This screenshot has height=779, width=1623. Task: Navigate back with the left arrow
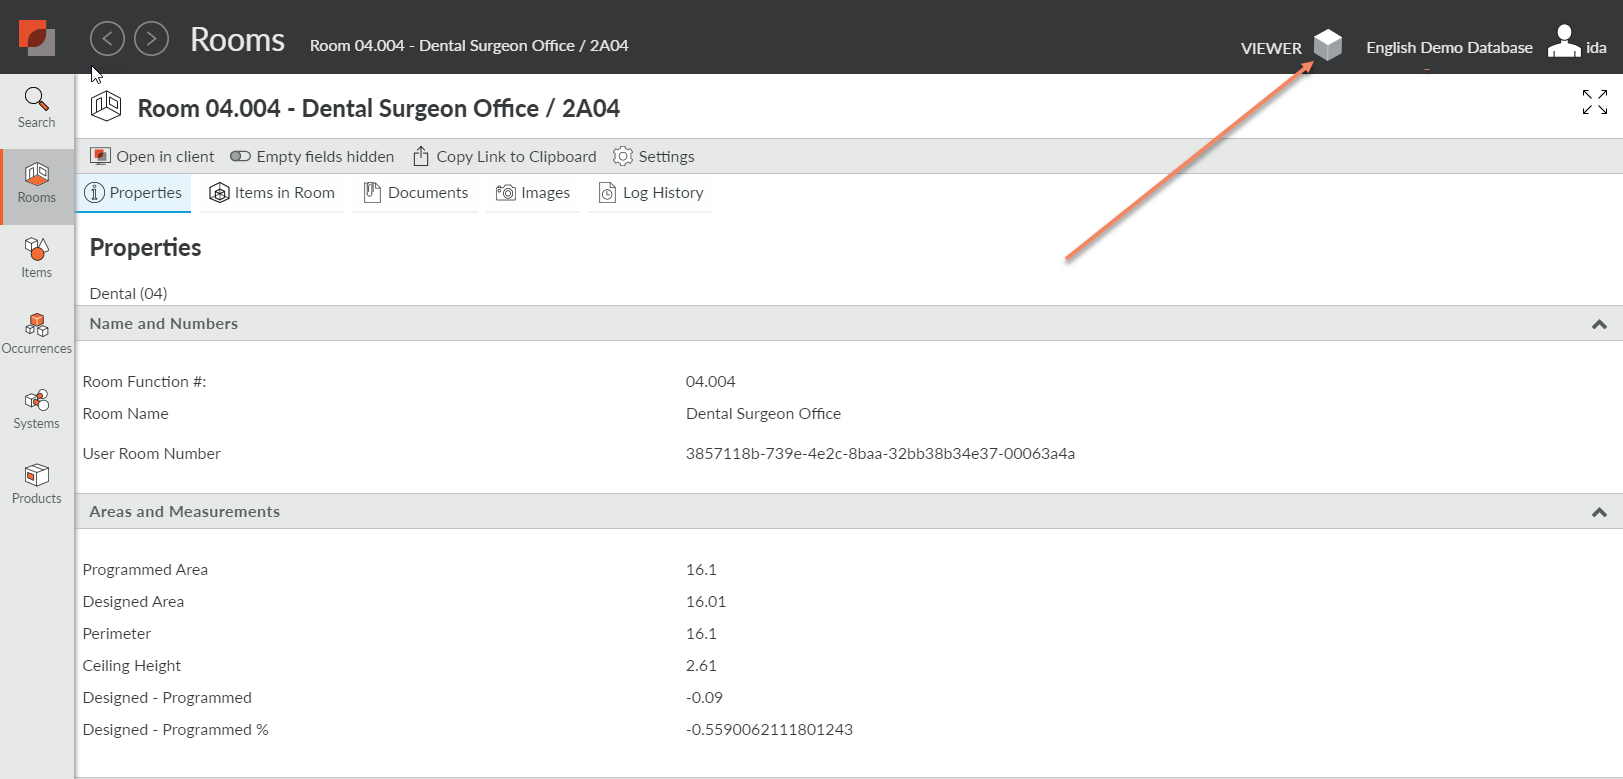pos(107,39)
